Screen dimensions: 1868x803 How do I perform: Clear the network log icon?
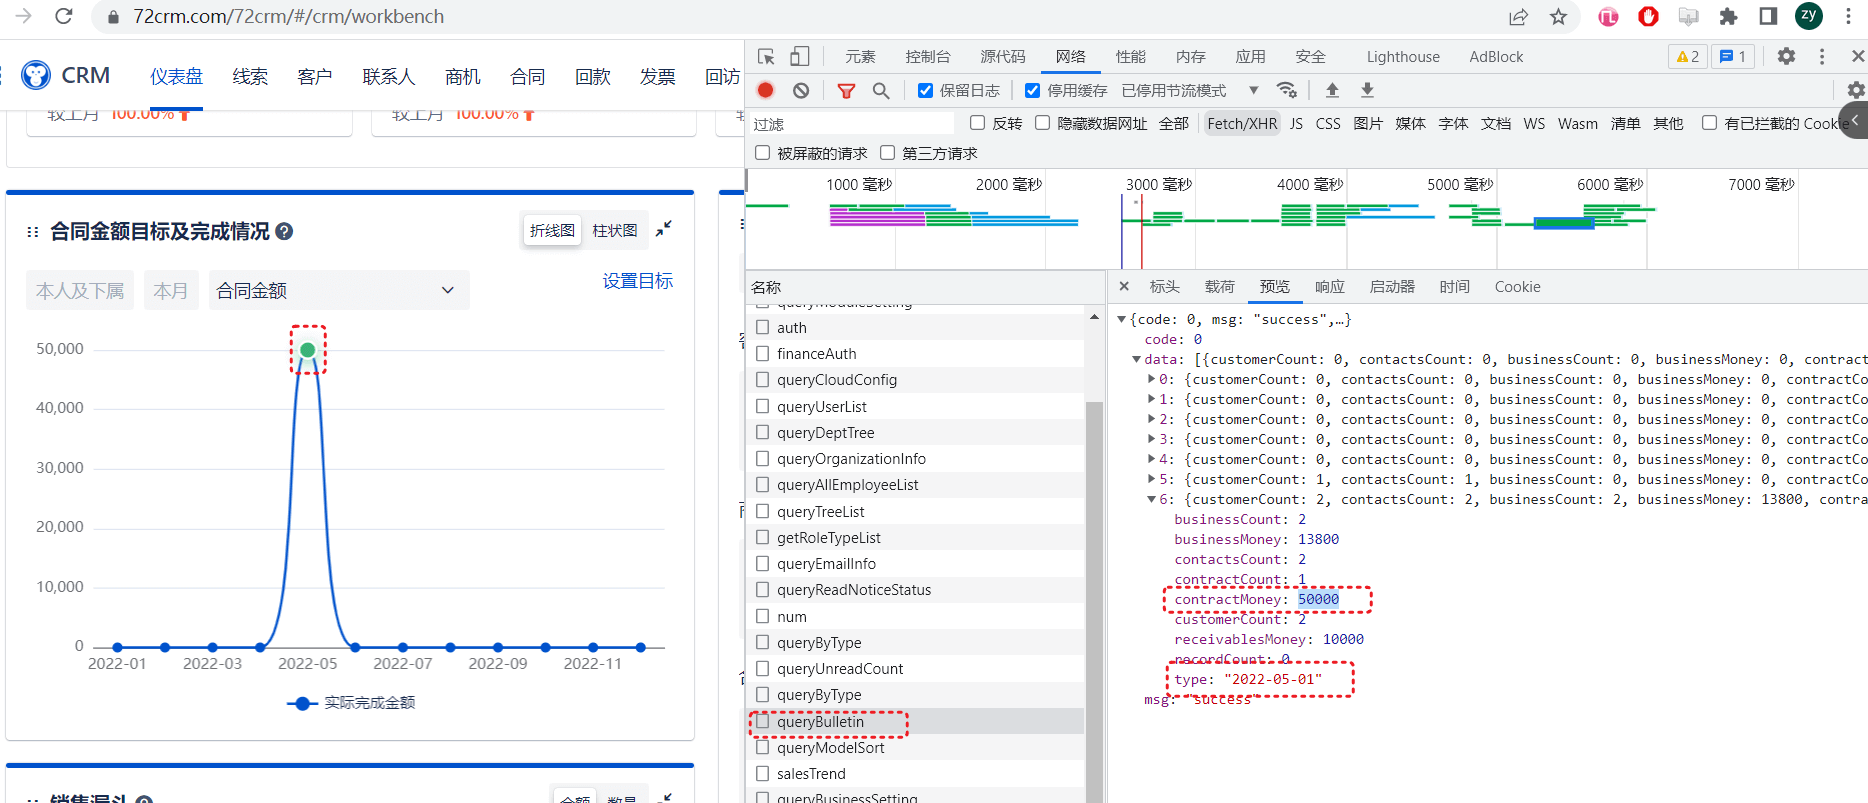(x=801, y=90)
